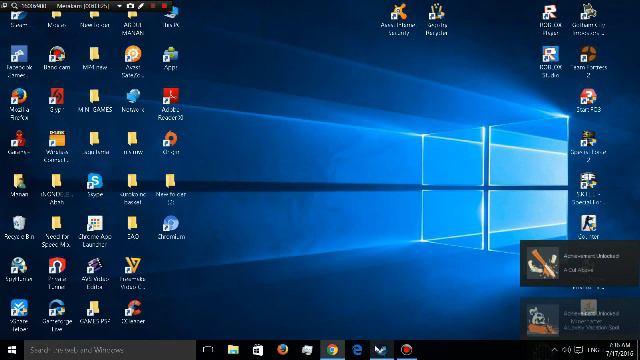Click the magnifier icon in the recording bar
Viewport: 640px width, 360px height.
14,6
